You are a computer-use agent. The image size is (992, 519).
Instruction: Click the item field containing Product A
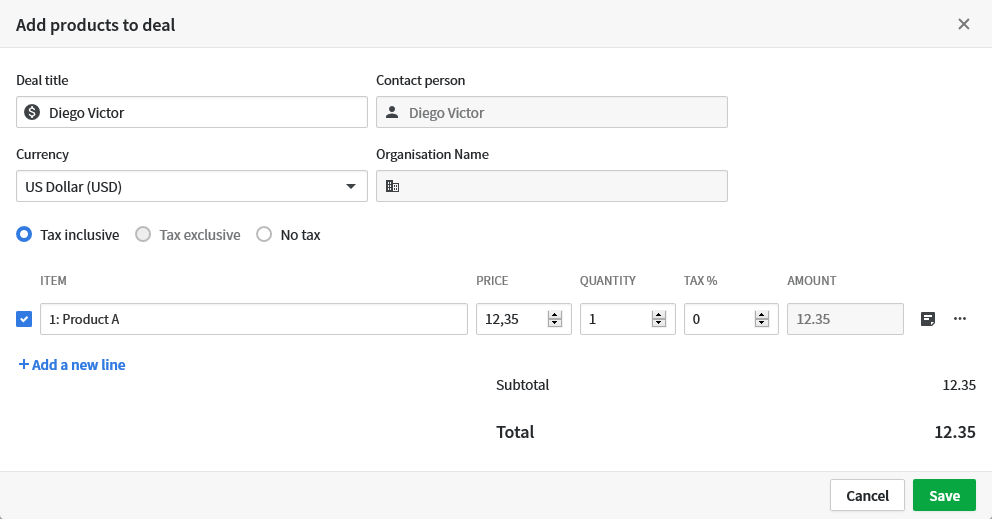click(x=254, y=319)
